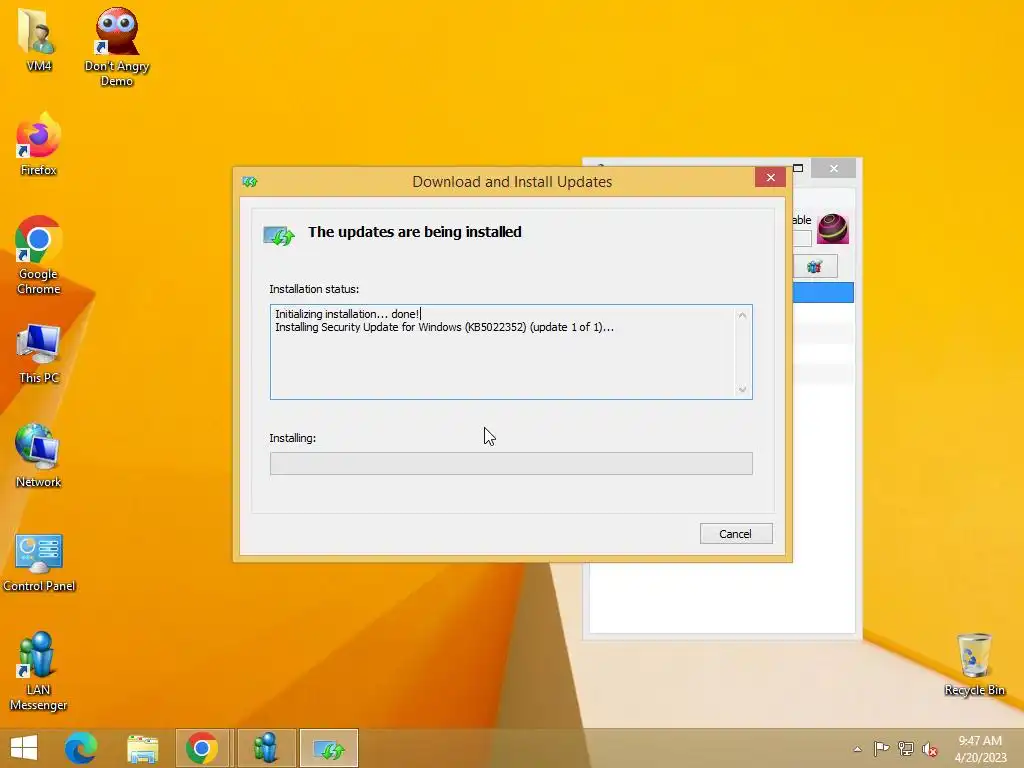
Task: Click the installation status text box
Action: pos(511,352)
